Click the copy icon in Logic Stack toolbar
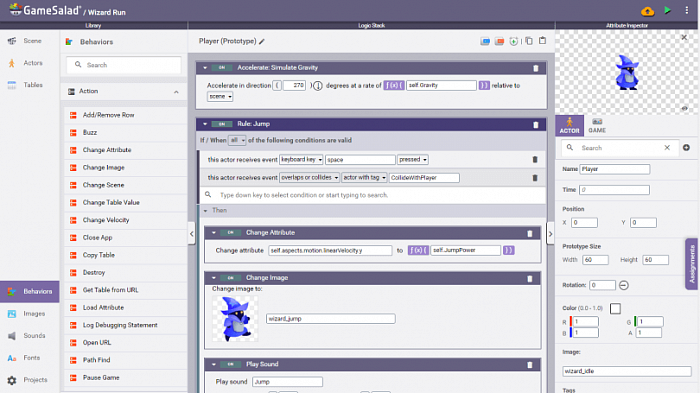This screenshot has height=393, width=700. point(529,41)
